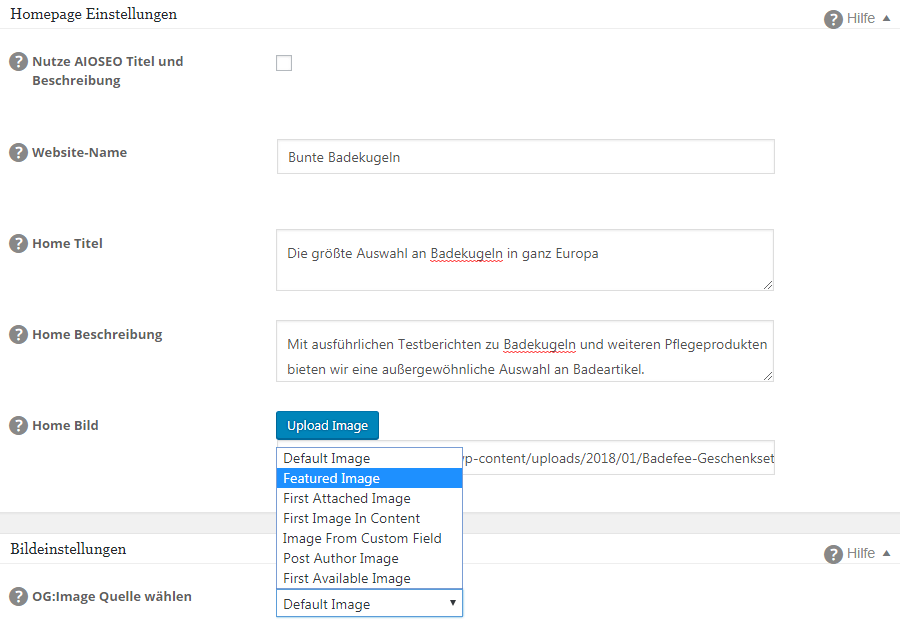Viewport: 900px width, 638px height.
Task: Click help icon next to Home Bild
Action: [18, 425]
